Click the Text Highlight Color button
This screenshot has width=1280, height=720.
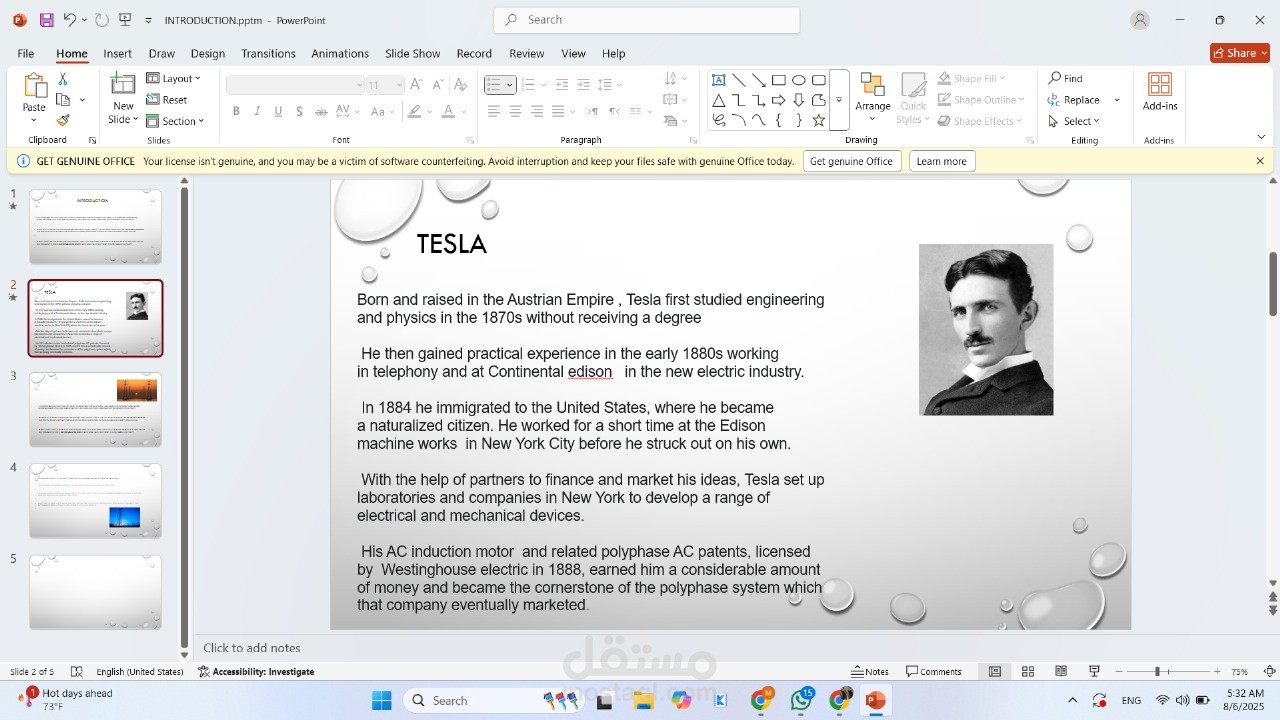[x=415, y=111]
